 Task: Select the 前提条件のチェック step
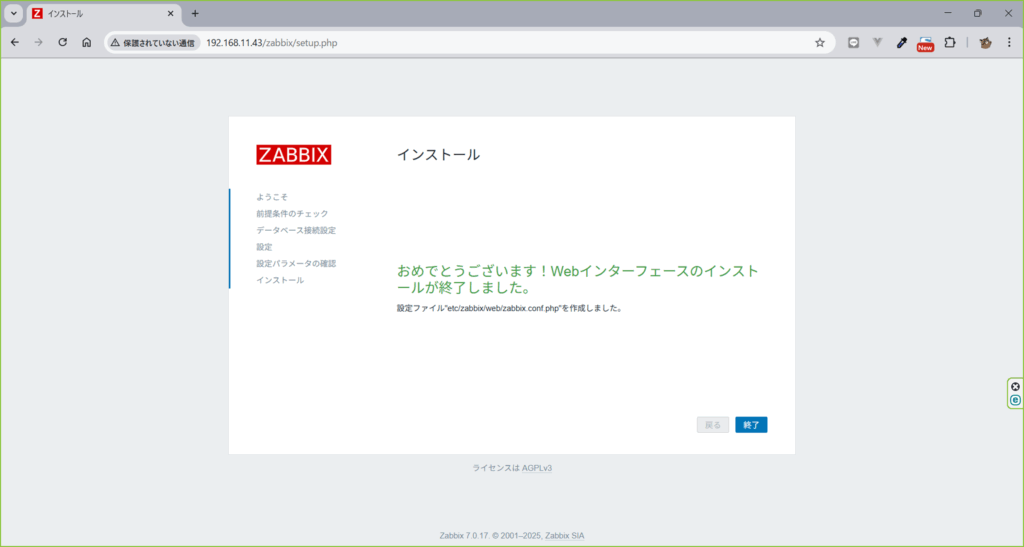292,213
